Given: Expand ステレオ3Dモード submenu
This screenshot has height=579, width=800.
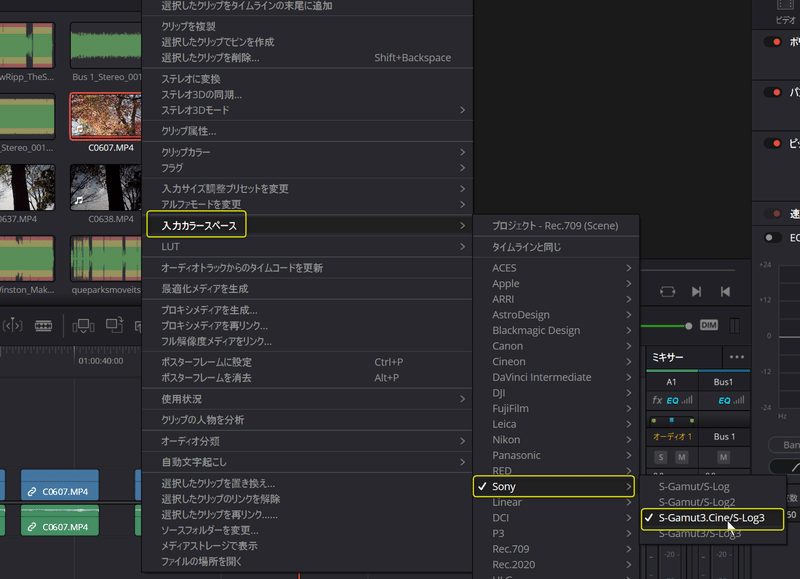Looking at the screenshot, I should point(308,110).
